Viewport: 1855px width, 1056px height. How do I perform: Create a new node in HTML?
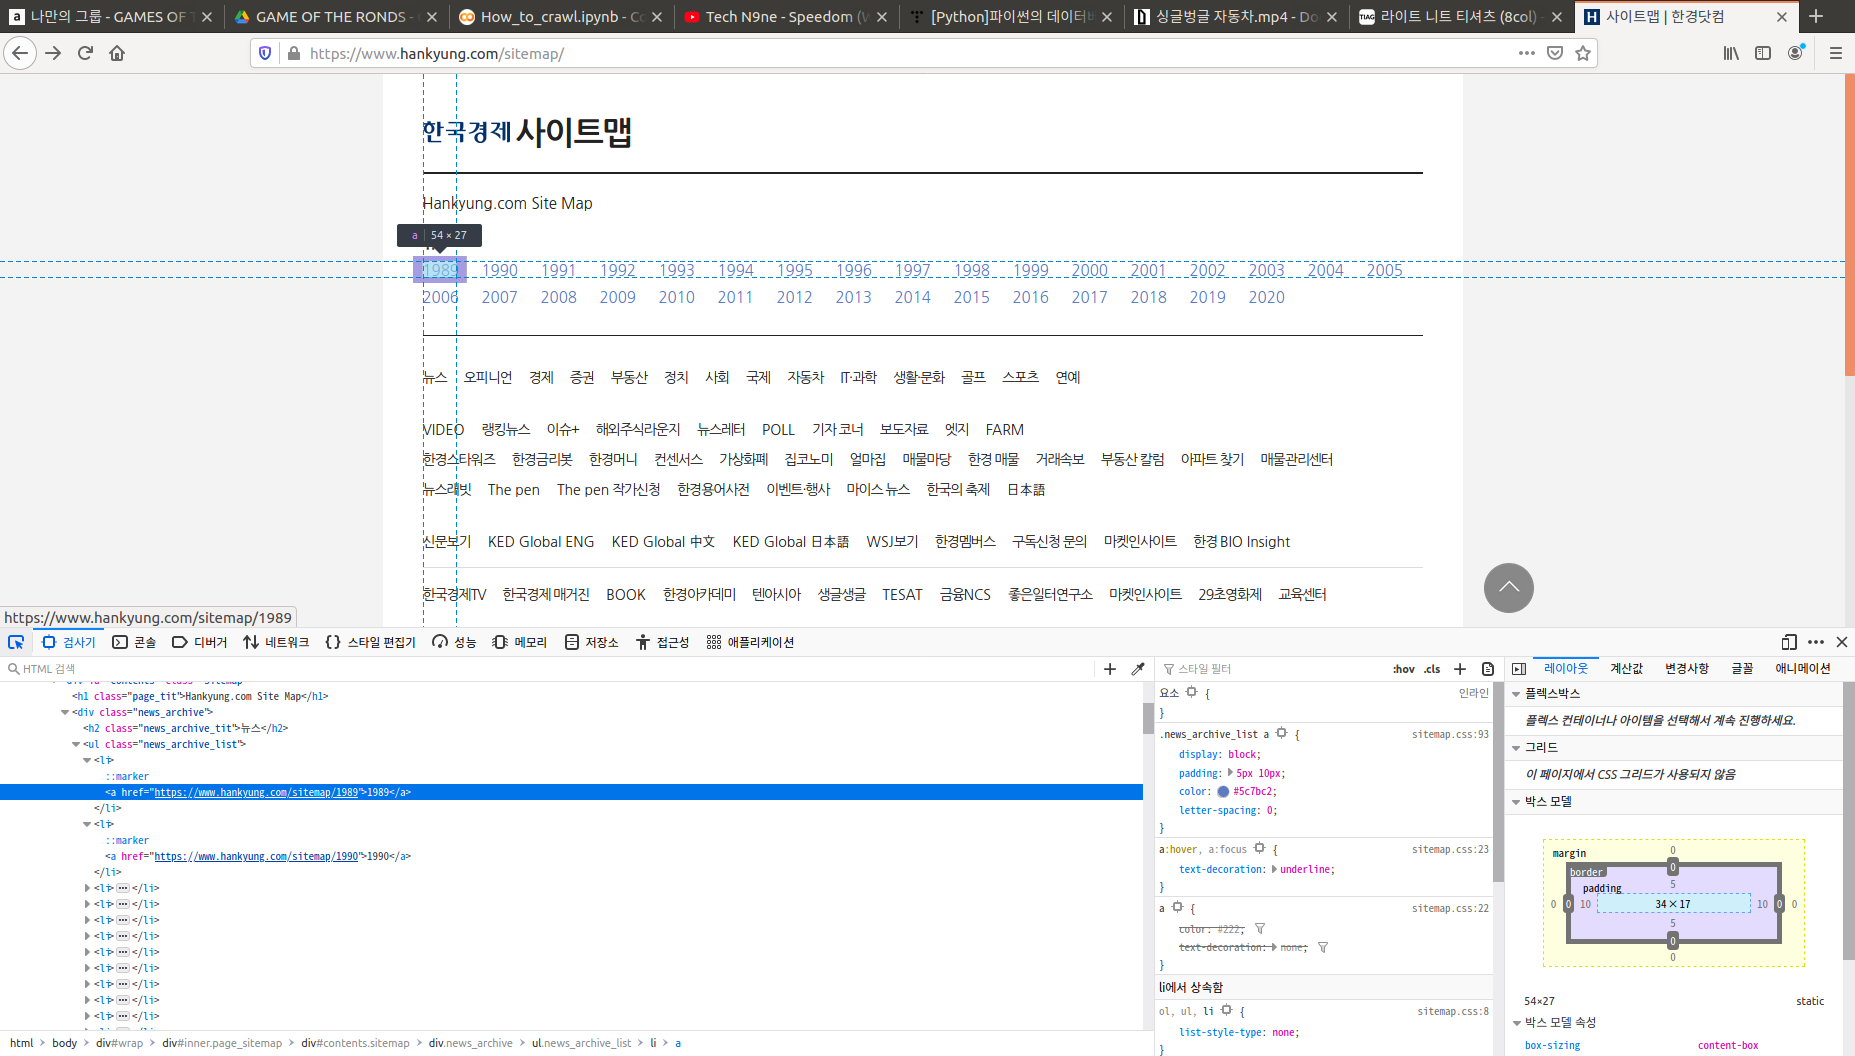[x=1110, y=669]
